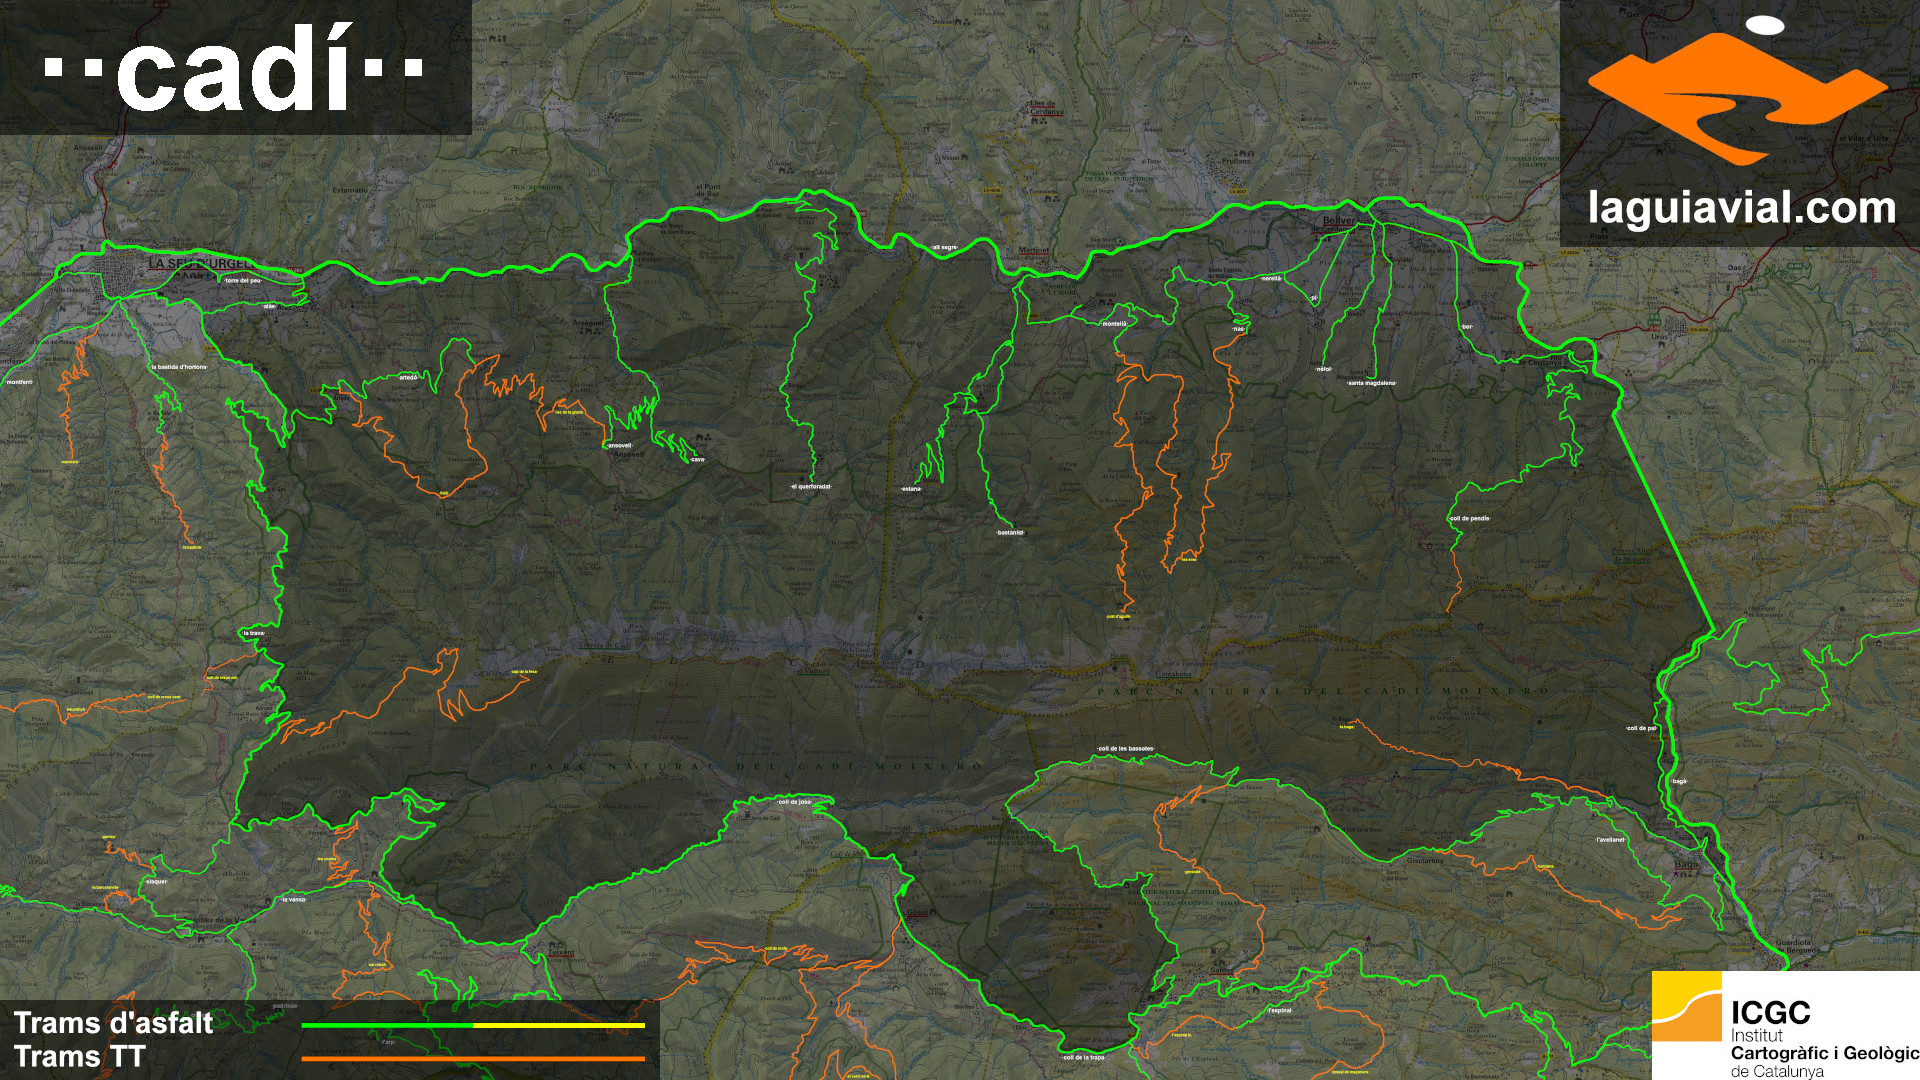
Task: Click the yellow asphalt legend segment
Action: tap(558, 1025)
